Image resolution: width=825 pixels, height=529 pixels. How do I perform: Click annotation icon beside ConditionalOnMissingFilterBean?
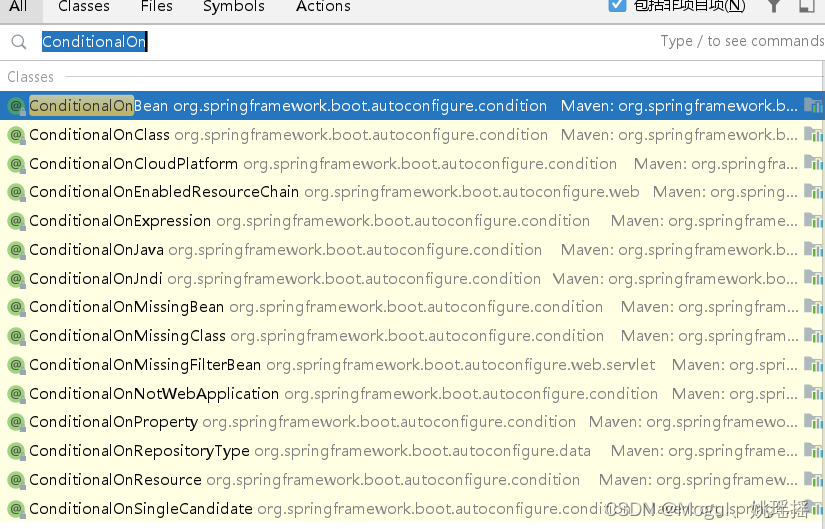(16, 365)
